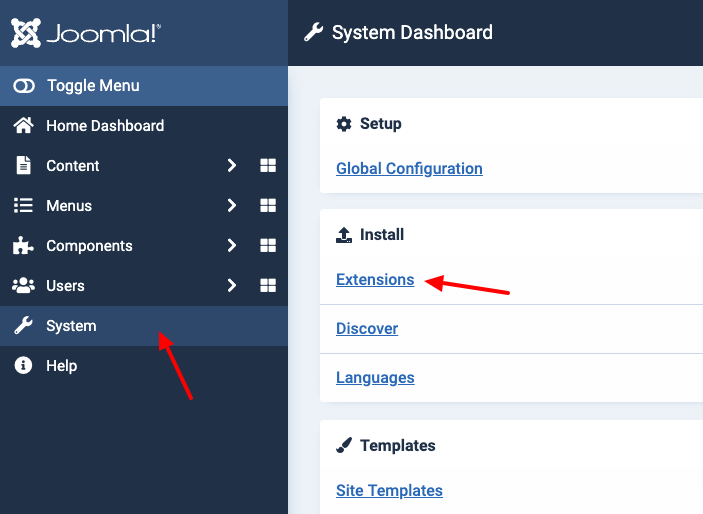
Task: Click the Install upload icon
Action: [x=344, y=235]
